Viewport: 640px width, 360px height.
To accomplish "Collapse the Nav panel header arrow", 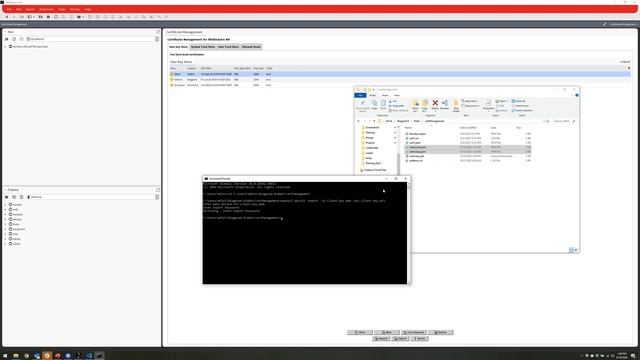I will point(5,32).
